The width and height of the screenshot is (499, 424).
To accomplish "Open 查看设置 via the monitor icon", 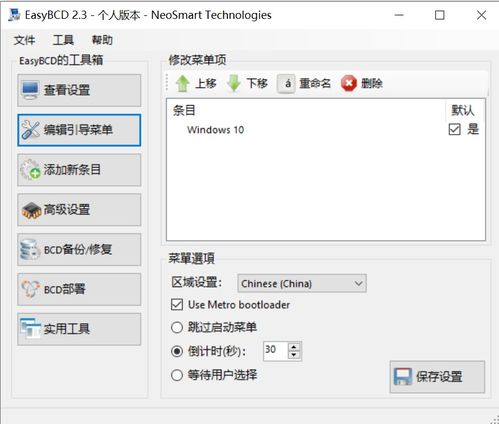I will point(30,90).
